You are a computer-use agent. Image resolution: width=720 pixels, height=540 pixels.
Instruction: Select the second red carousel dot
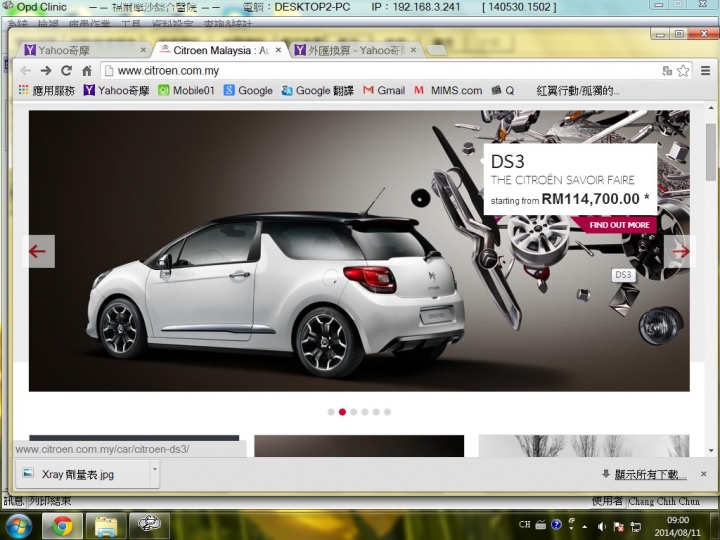coord(342,412)
